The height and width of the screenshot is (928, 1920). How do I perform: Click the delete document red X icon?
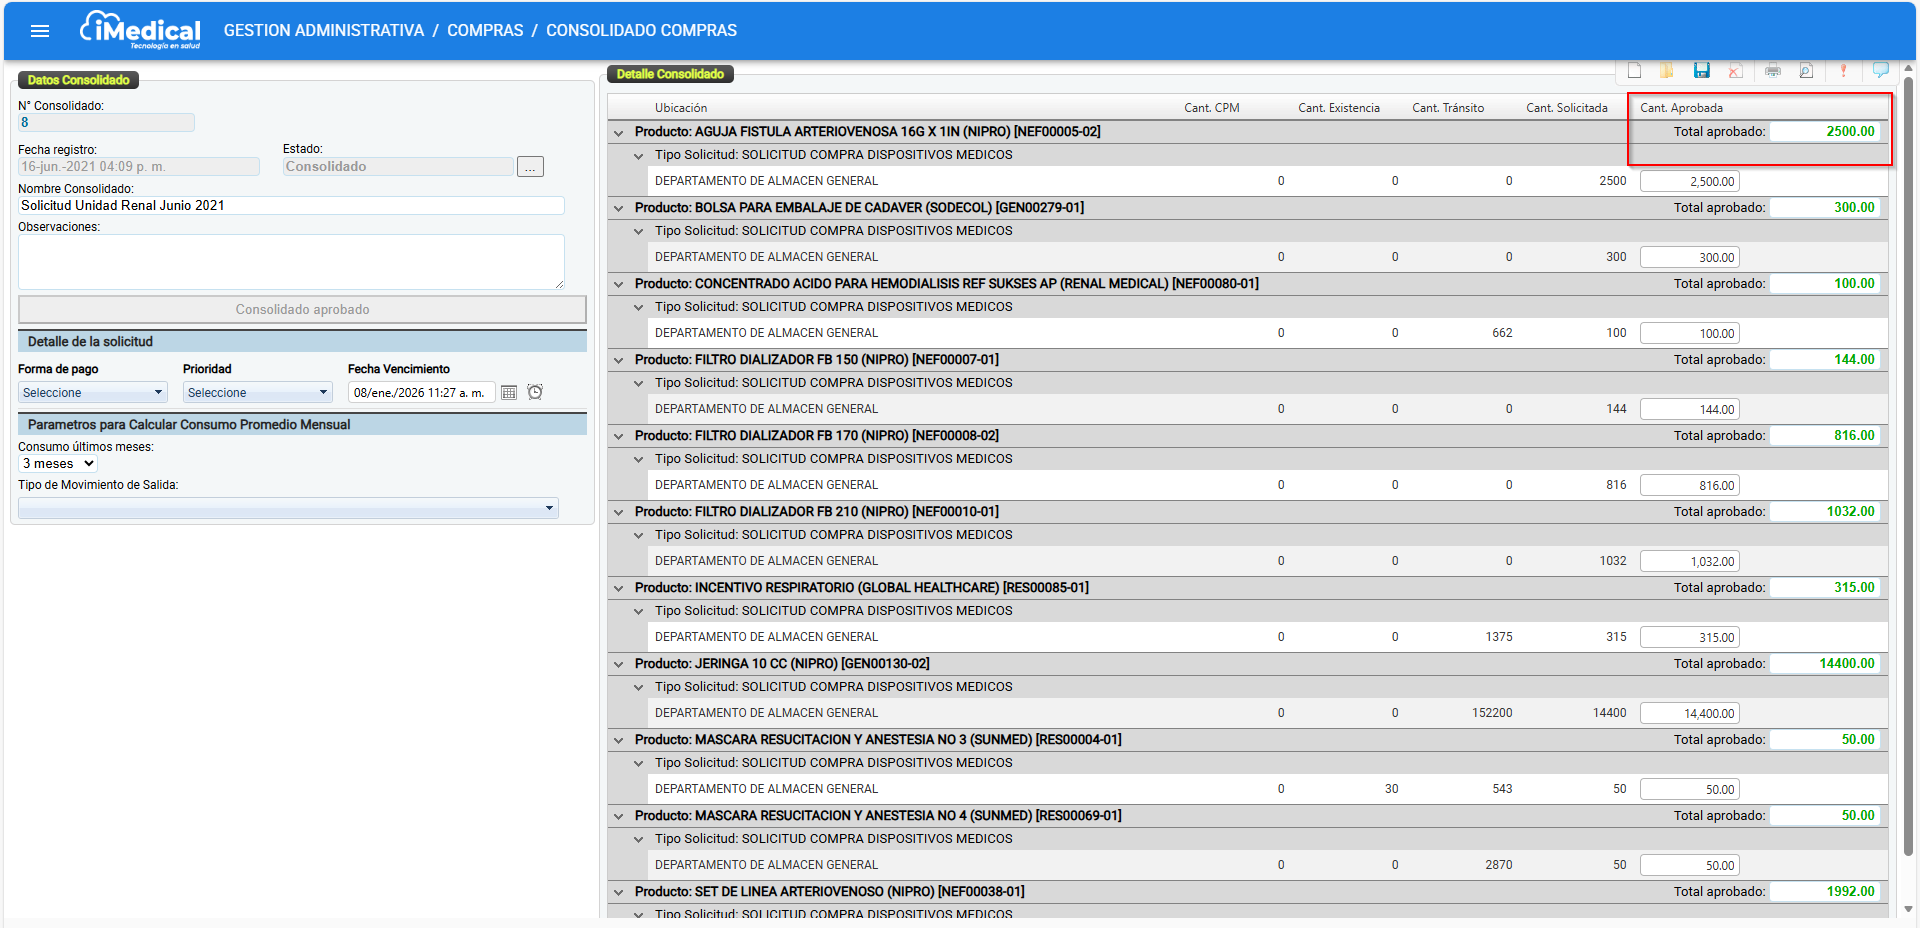(x=1736, y=71)
